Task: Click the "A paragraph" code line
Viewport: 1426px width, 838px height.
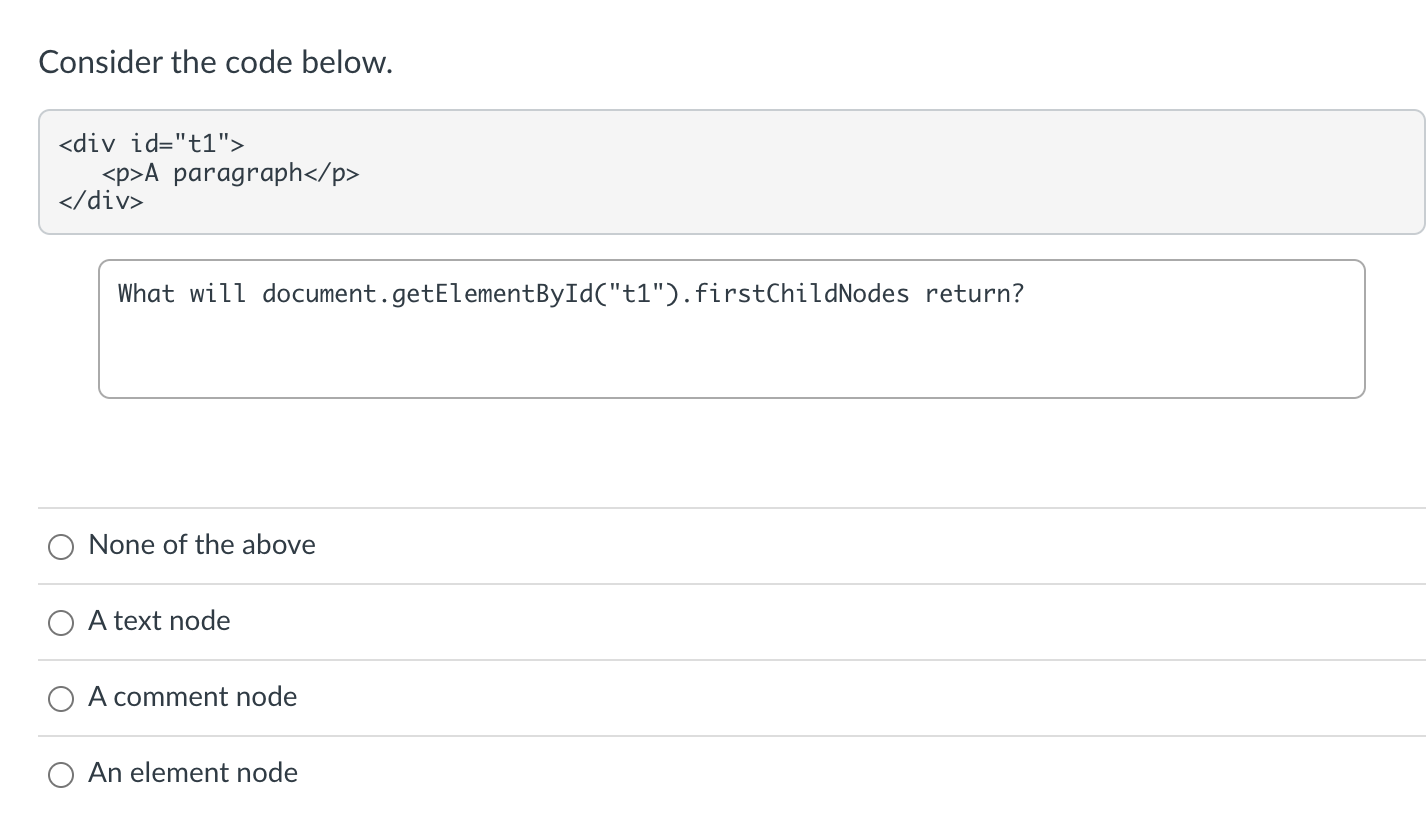Action: [230, 174]
